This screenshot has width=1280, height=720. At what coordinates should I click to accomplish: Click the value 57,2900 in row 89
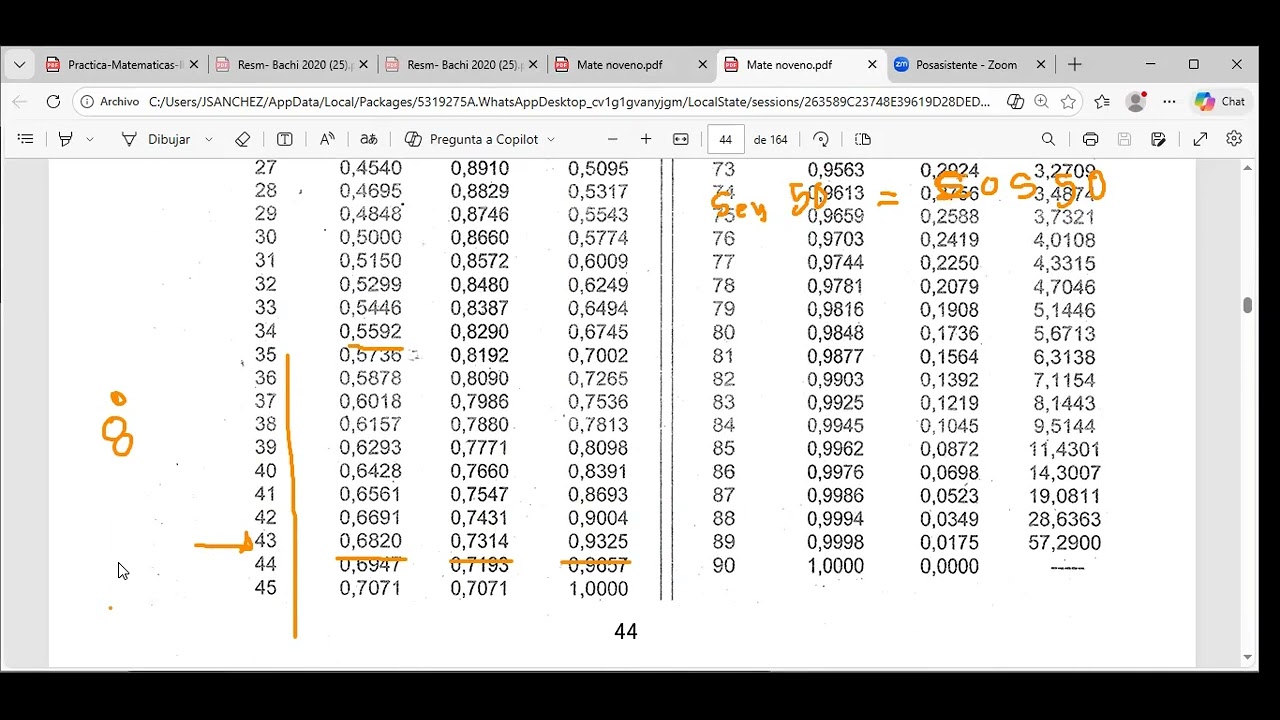pyautogui.click(x=1064, y=543)
